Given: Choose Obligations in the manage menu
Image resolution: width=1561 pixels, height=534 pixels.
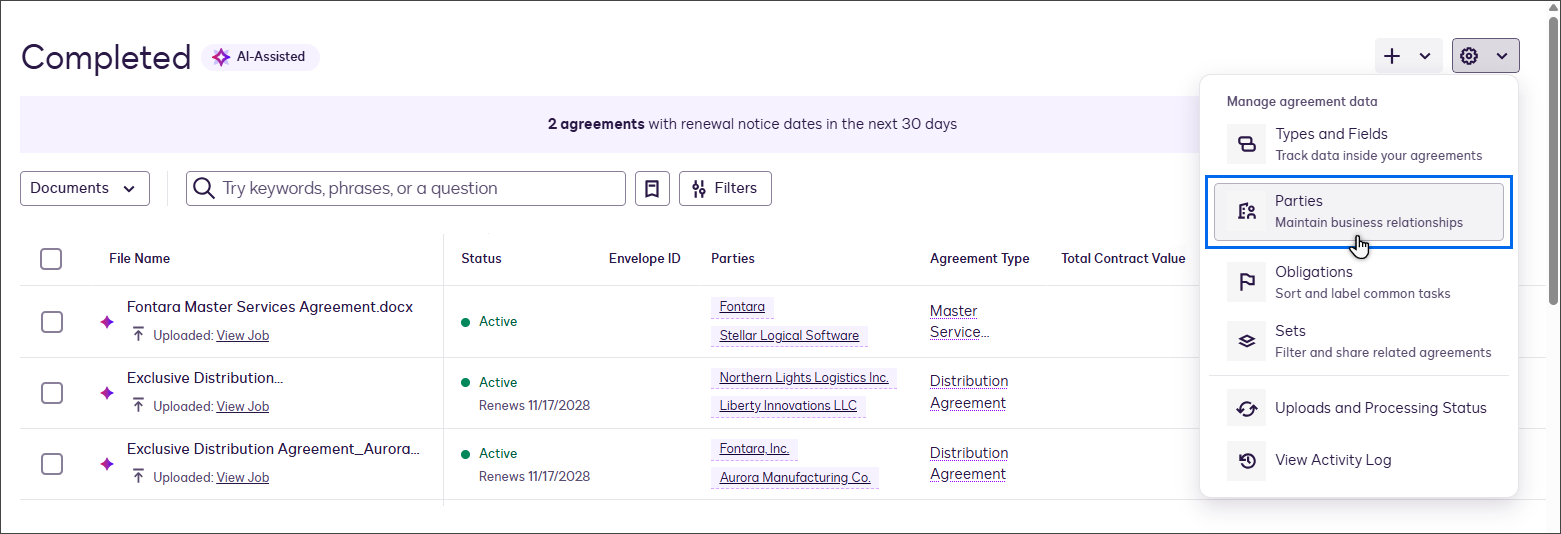Looking at the screenshot, I should [x=1313, y=272].
